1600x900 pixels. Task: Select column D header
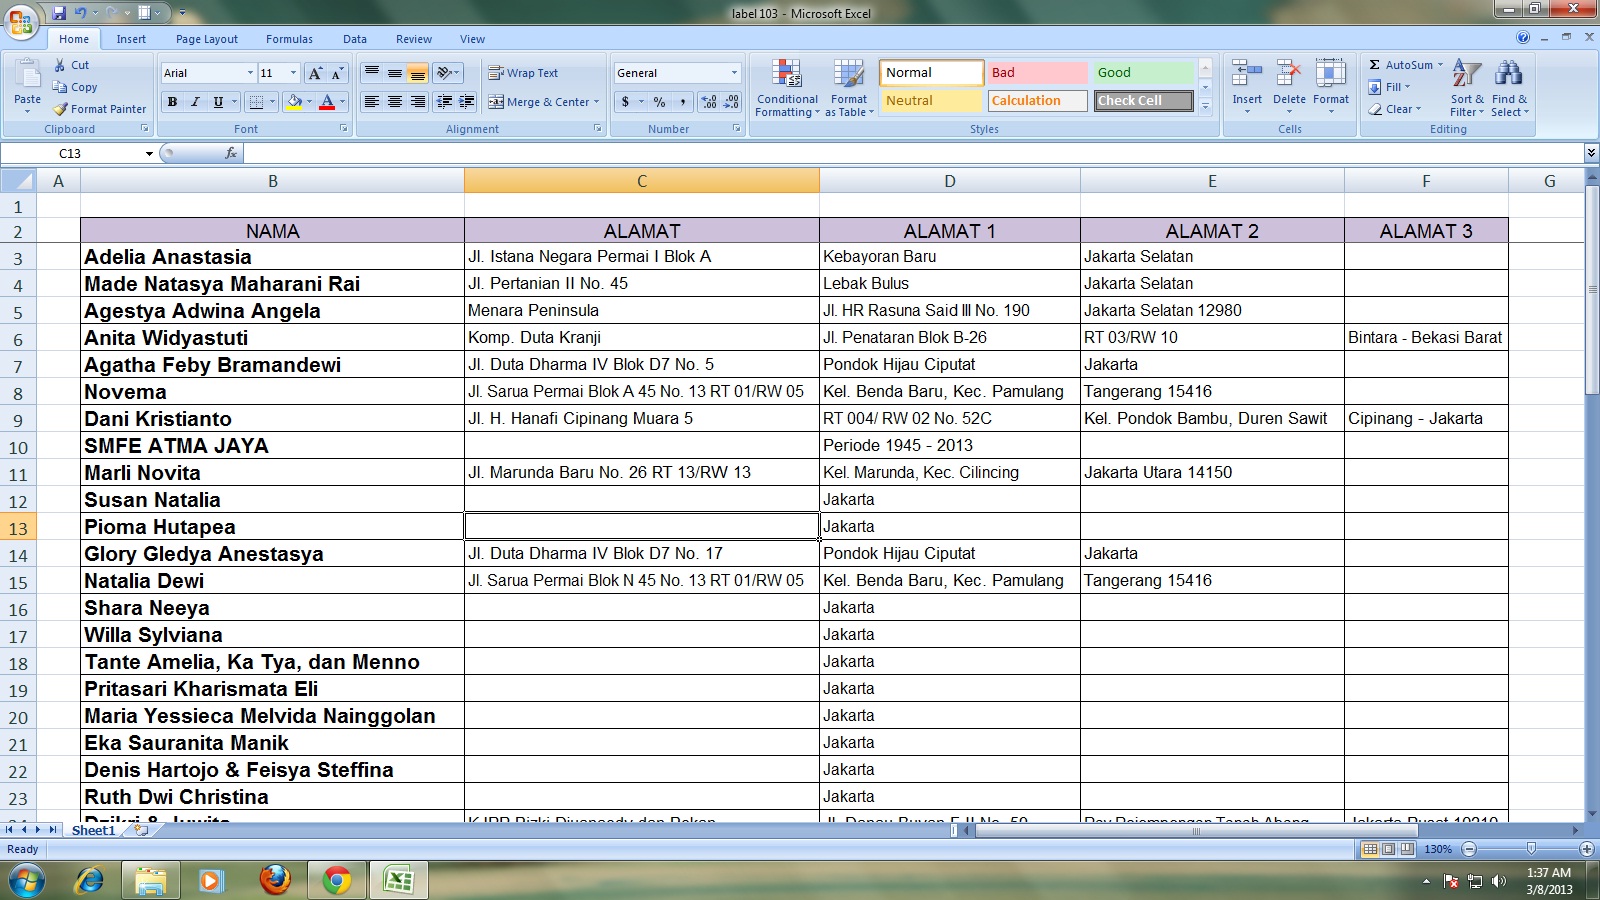(950, 181)
